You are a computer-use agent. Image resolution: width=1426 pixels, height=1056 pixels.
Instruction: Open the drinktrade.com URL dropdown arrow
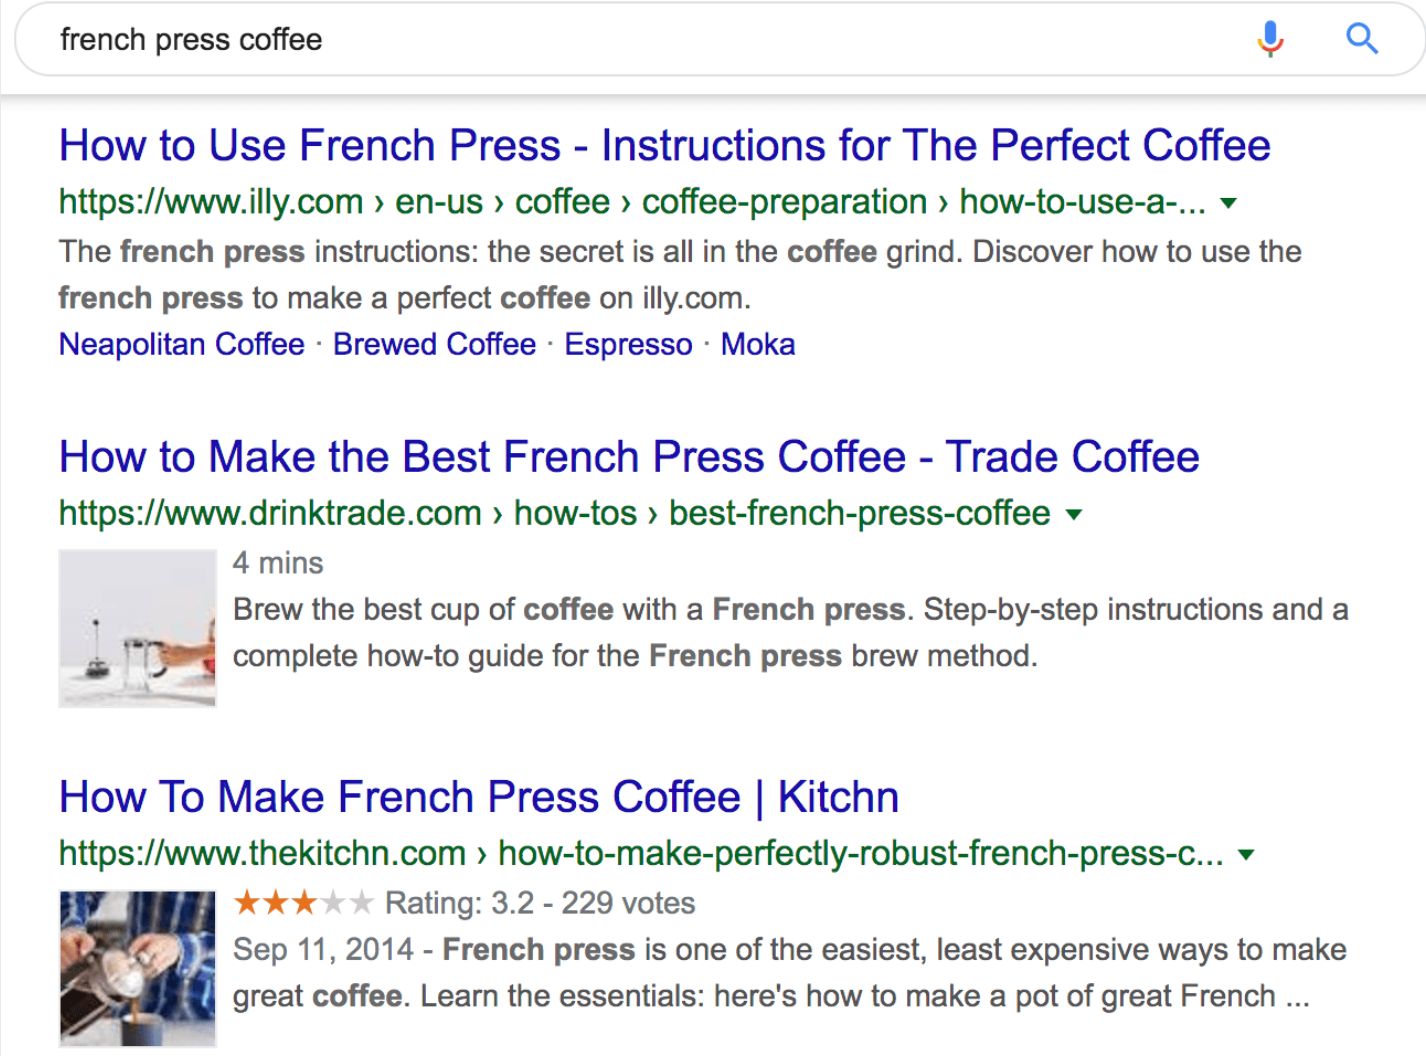point(1074,515)
